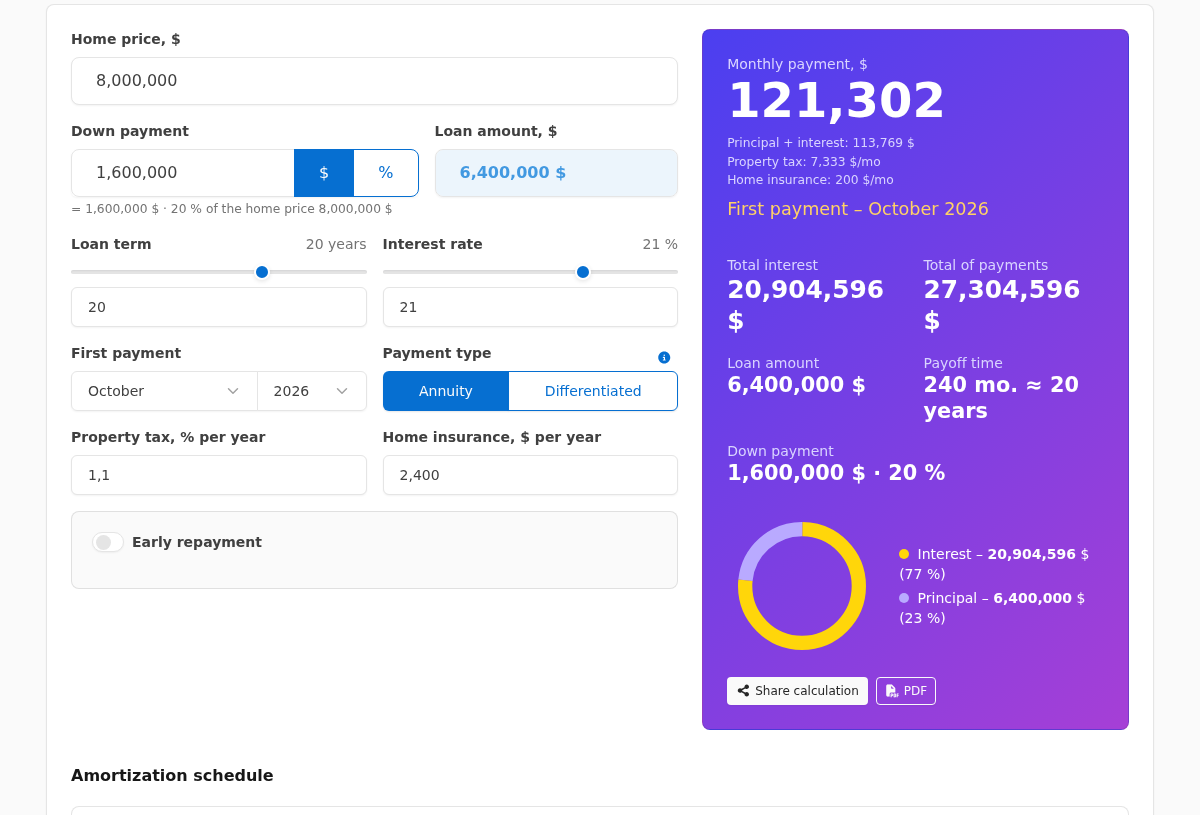
Task: Select the Differentiated payment type
Action: coord(593,391)
